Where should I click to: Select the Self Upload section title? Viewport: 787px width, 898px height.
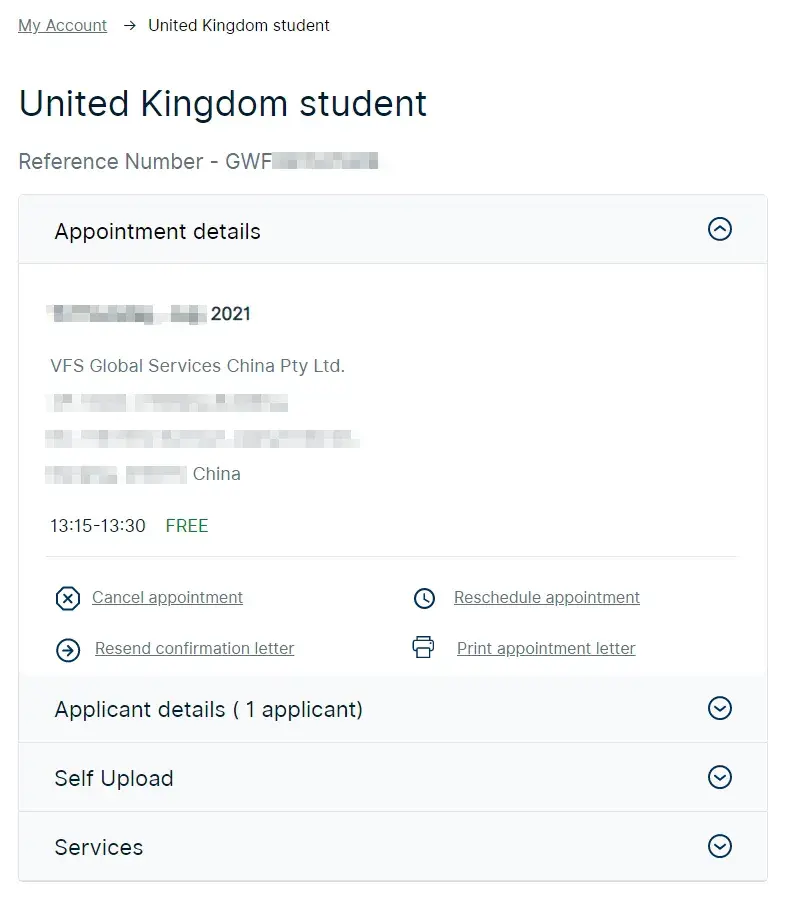(114, 779)
